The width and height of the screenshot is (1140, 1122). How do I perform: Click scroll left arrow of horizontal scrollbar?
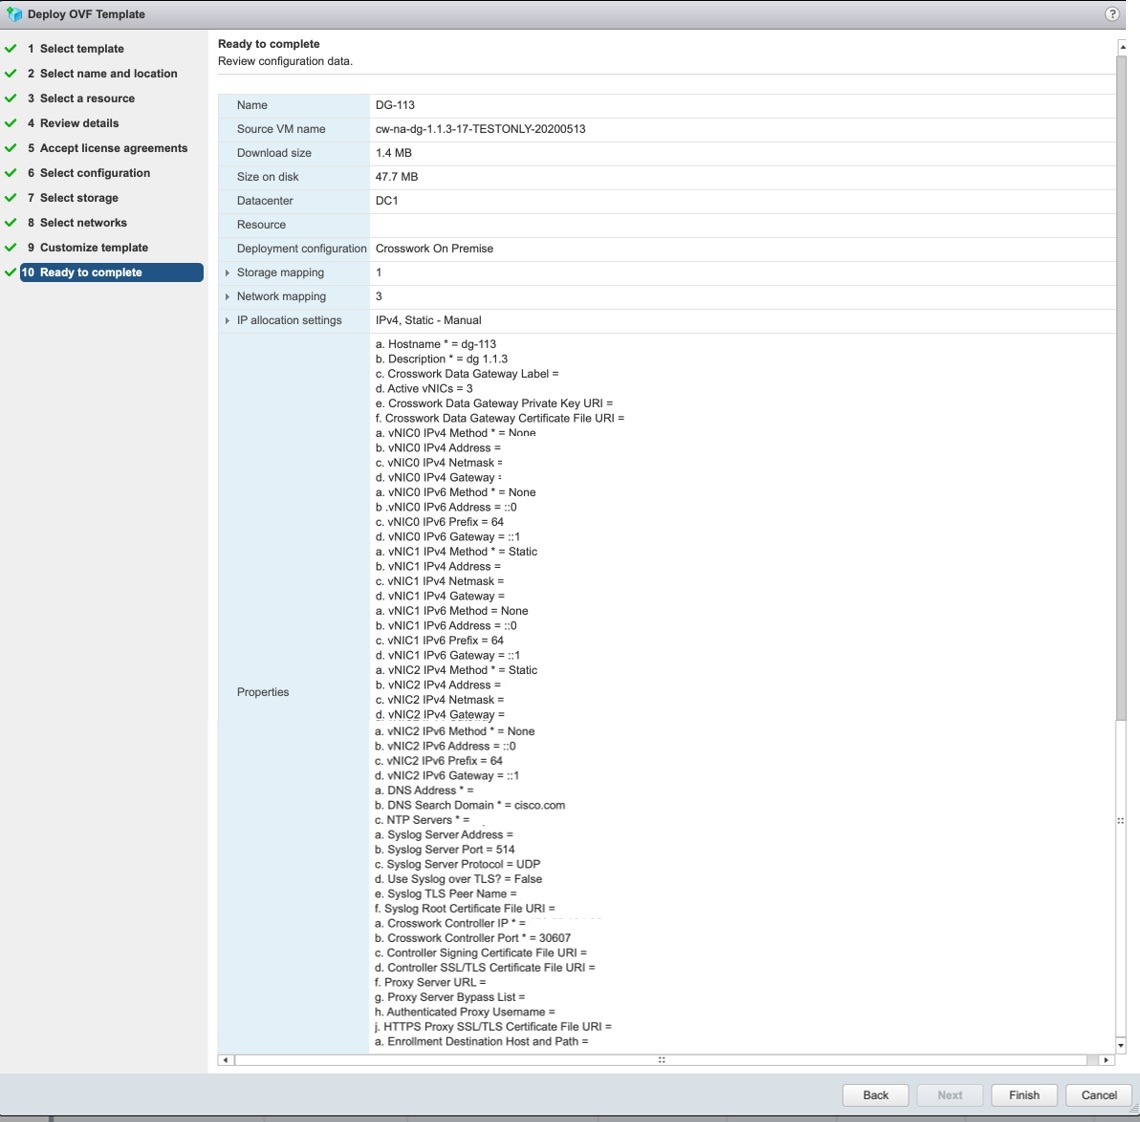(225, 1060)
